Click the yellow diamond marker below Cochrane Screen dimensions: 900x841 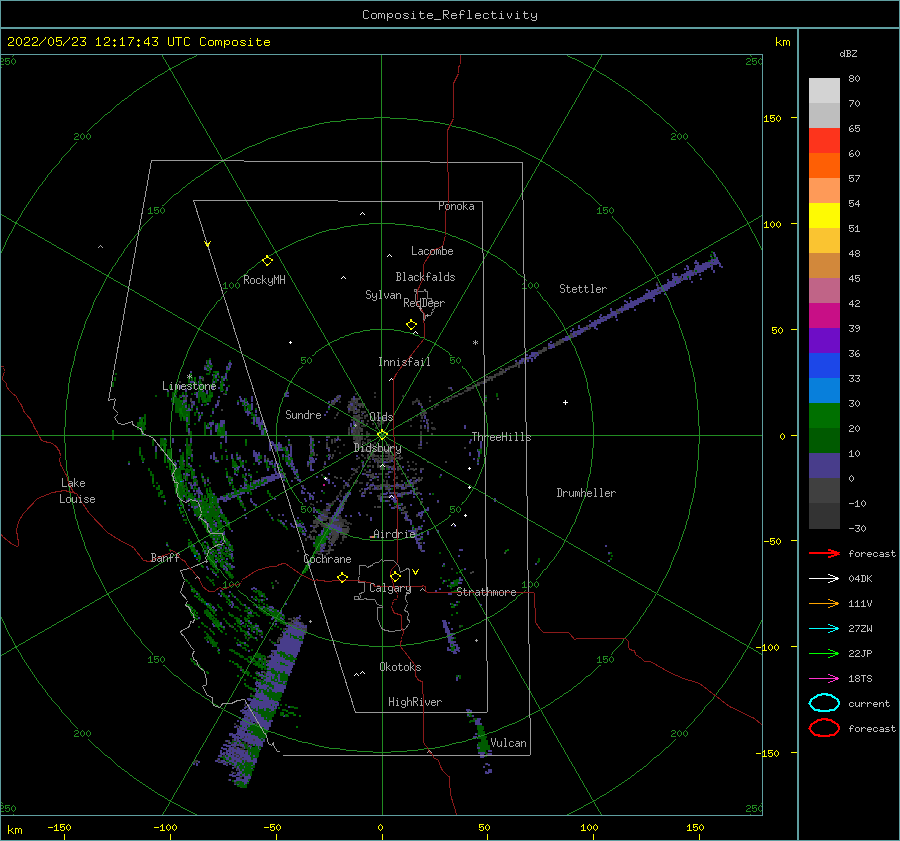click(x=343, y=577)
